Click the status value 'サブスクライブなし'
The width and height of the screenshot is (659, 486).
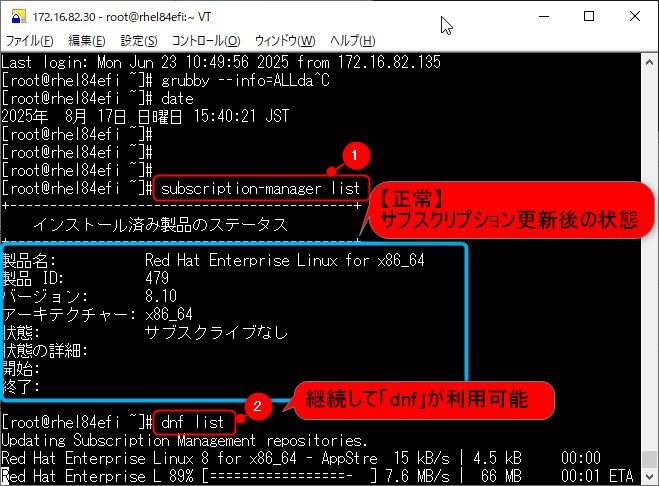click(216, 332)
